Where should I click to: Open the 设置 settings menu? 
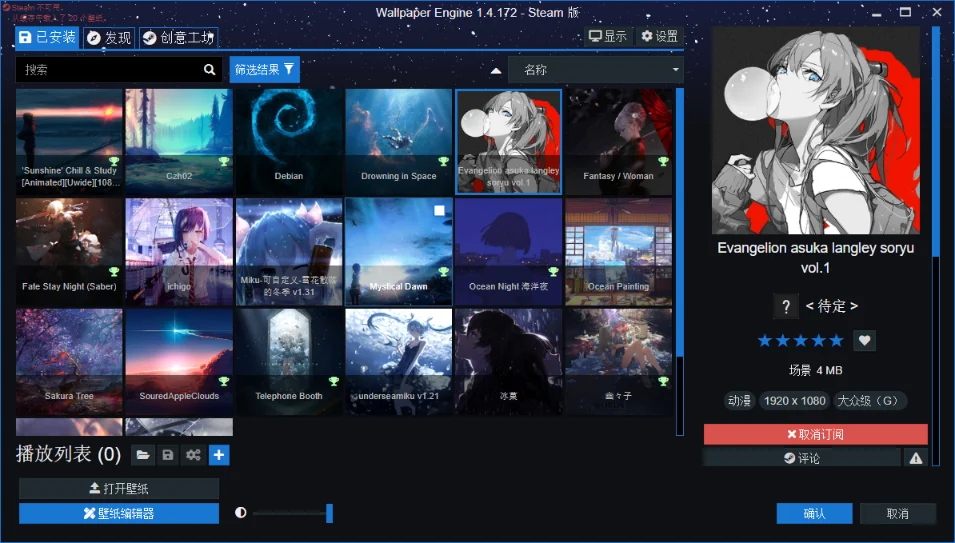pyautogui.click(x=660, y=37)
